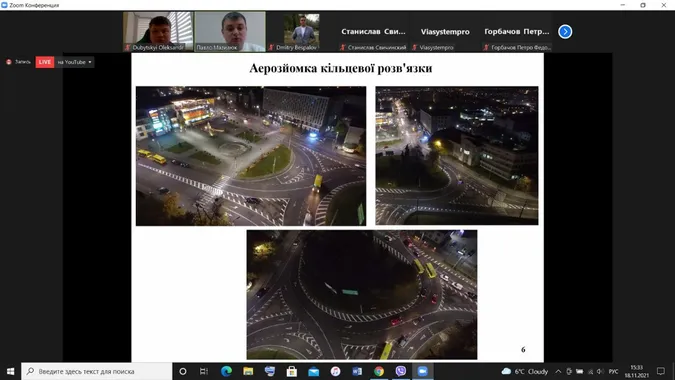Open Cortana circle icon in taskbar

point(183,371)
